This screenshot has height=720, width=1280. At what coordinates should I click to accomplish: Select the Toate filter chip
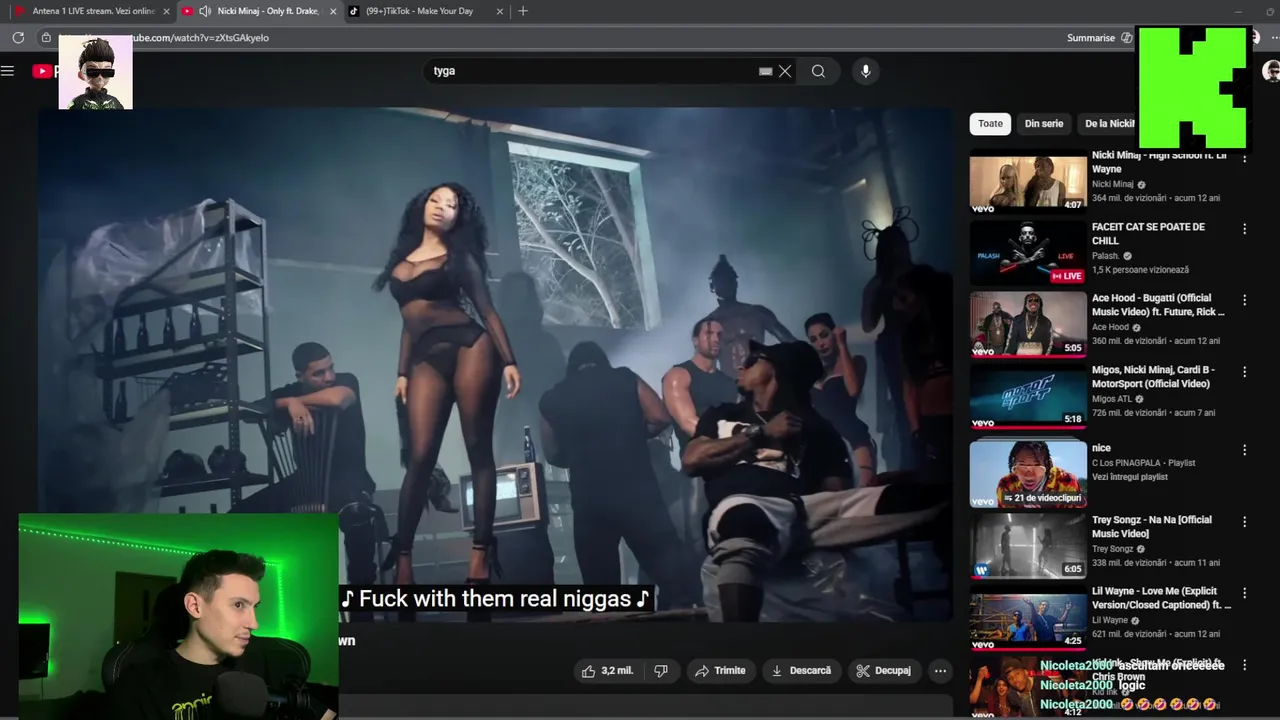click(990, 124)
